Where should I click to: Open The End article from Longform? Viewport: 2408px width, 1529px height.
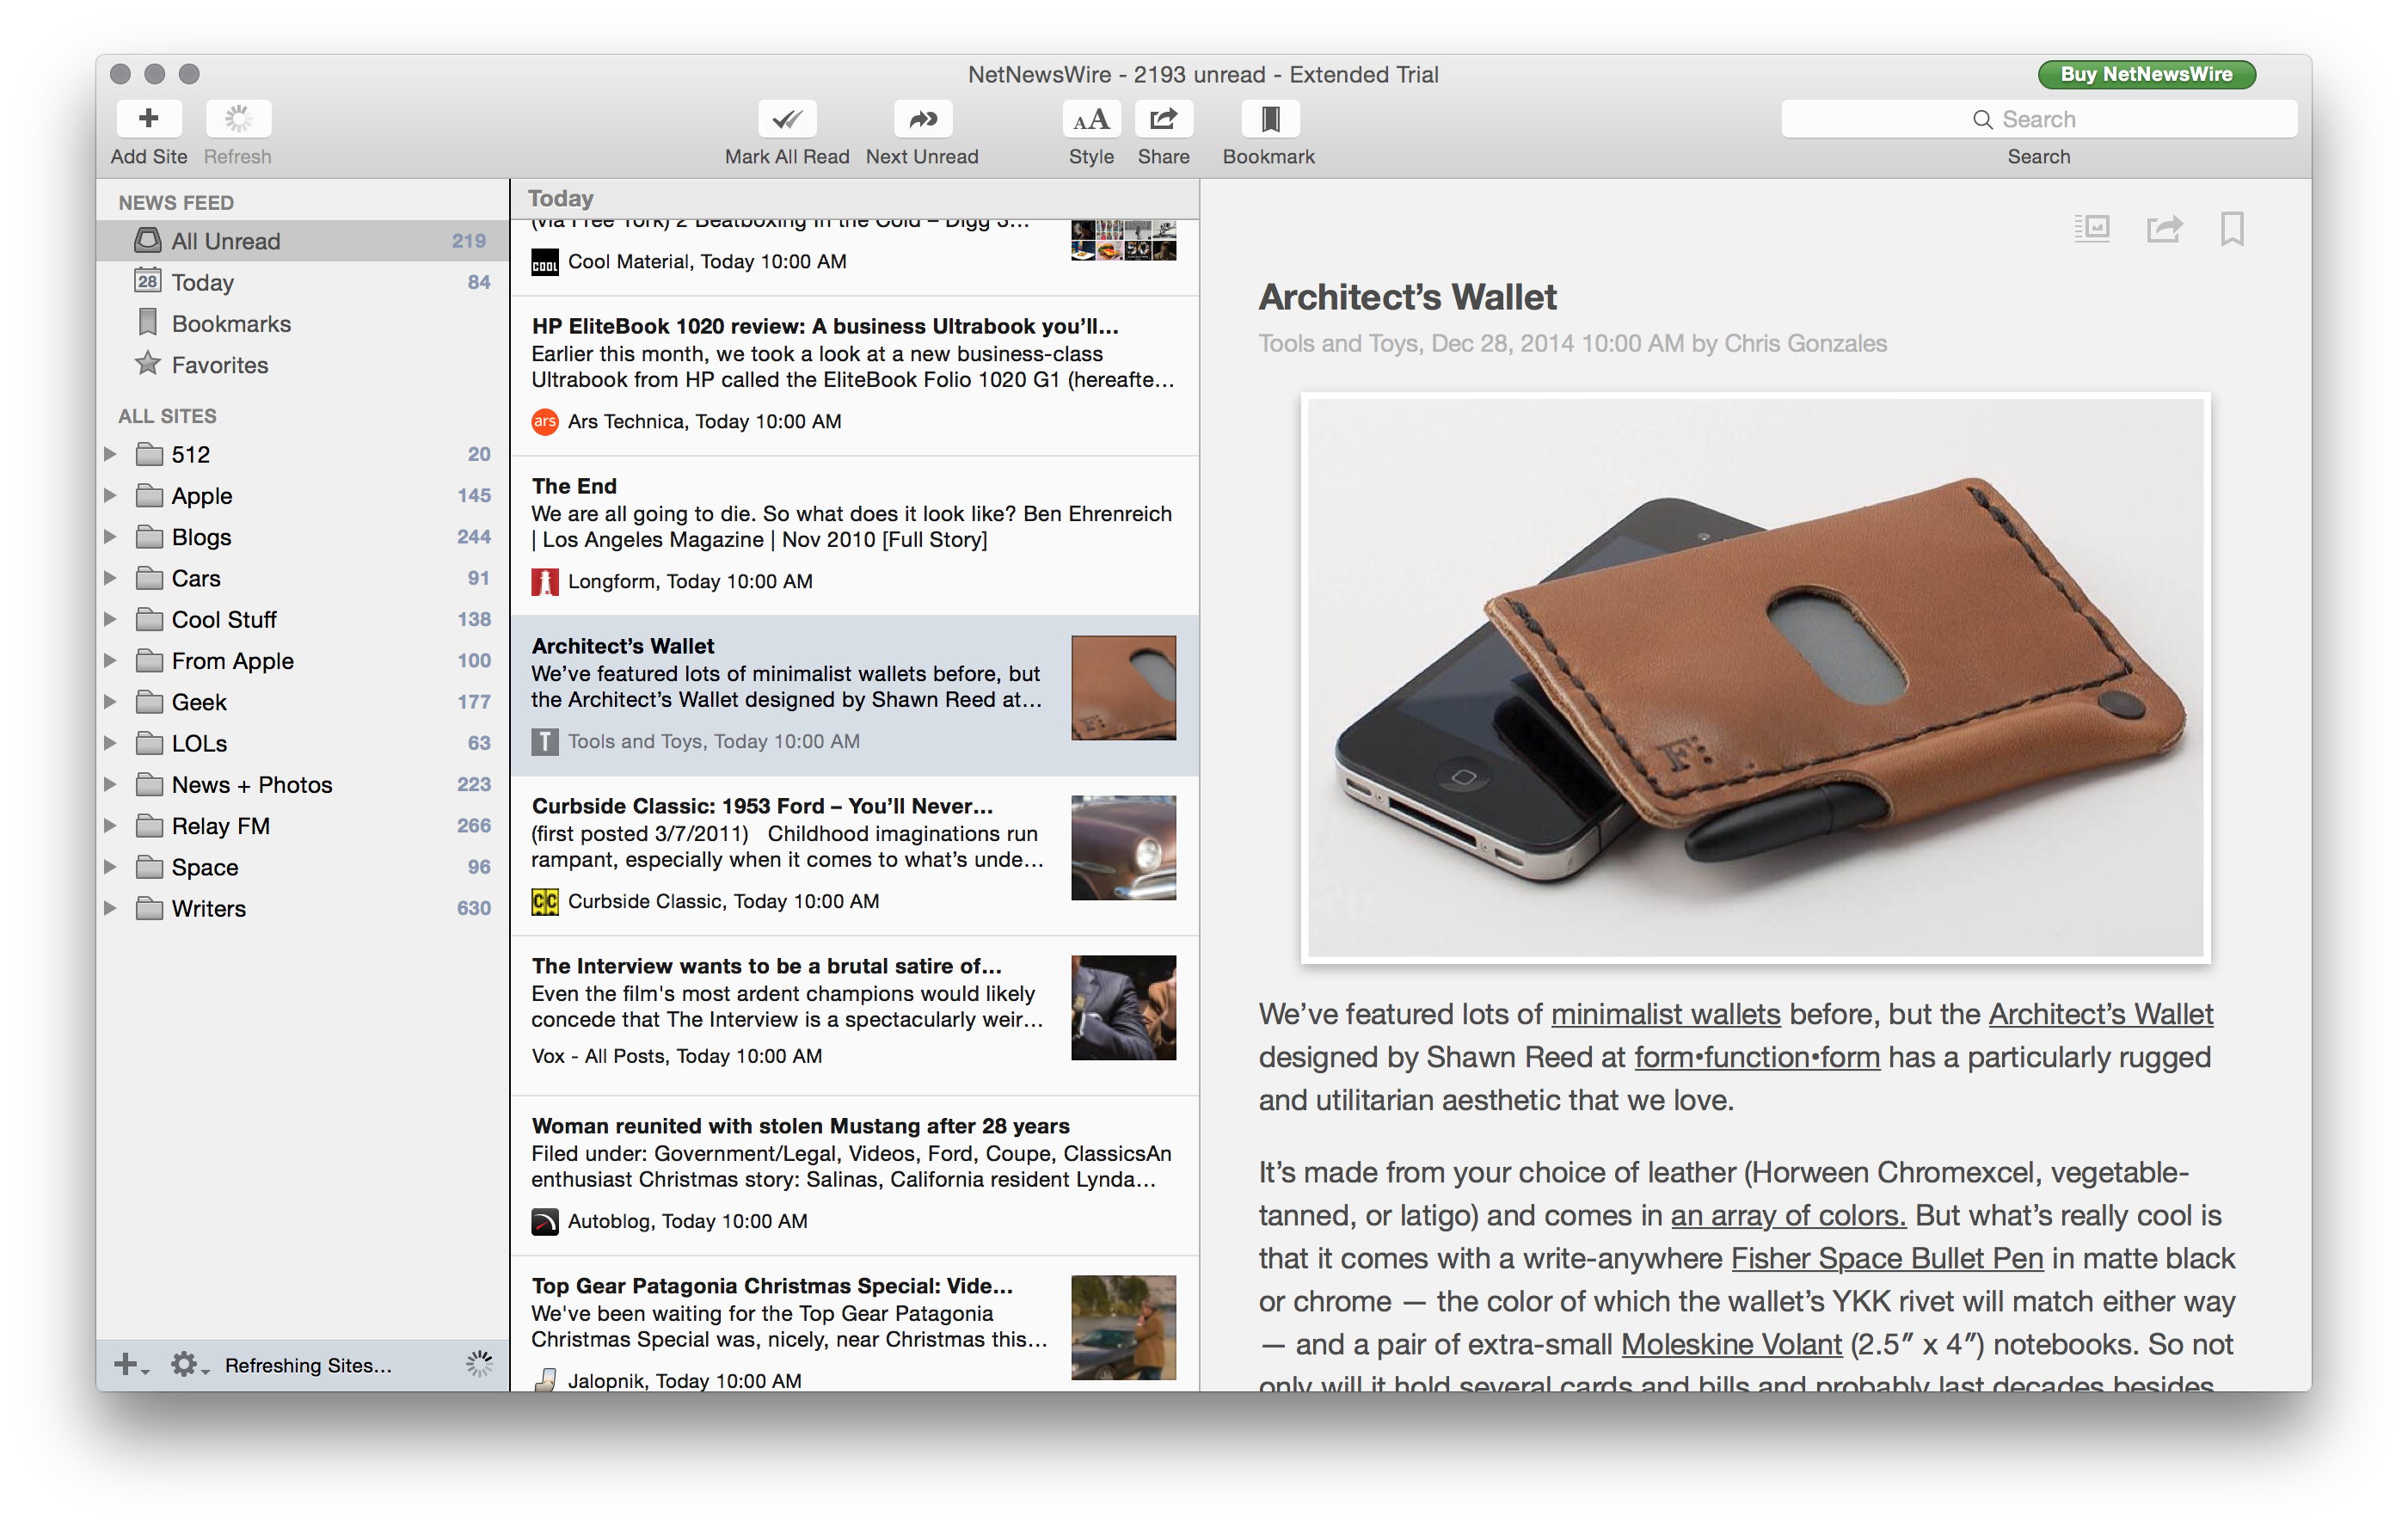point(855,535)
